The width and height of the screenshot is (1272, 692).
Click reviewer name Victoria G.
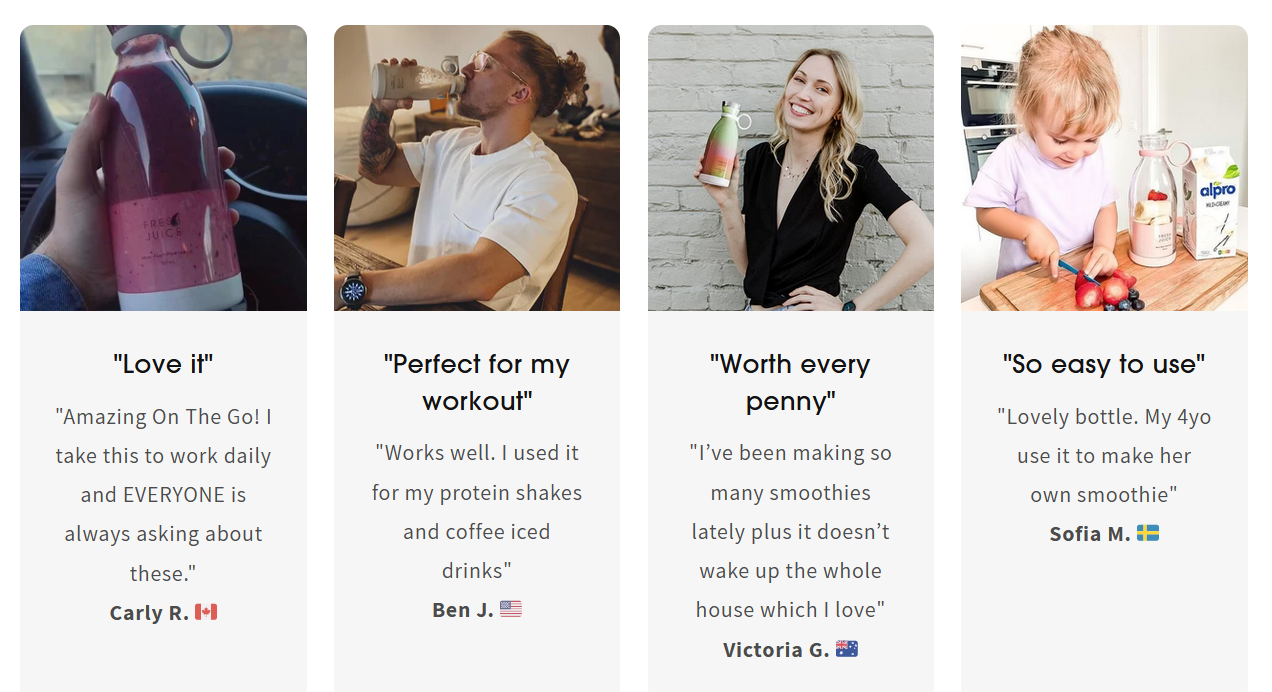click(x=776, y=650)
